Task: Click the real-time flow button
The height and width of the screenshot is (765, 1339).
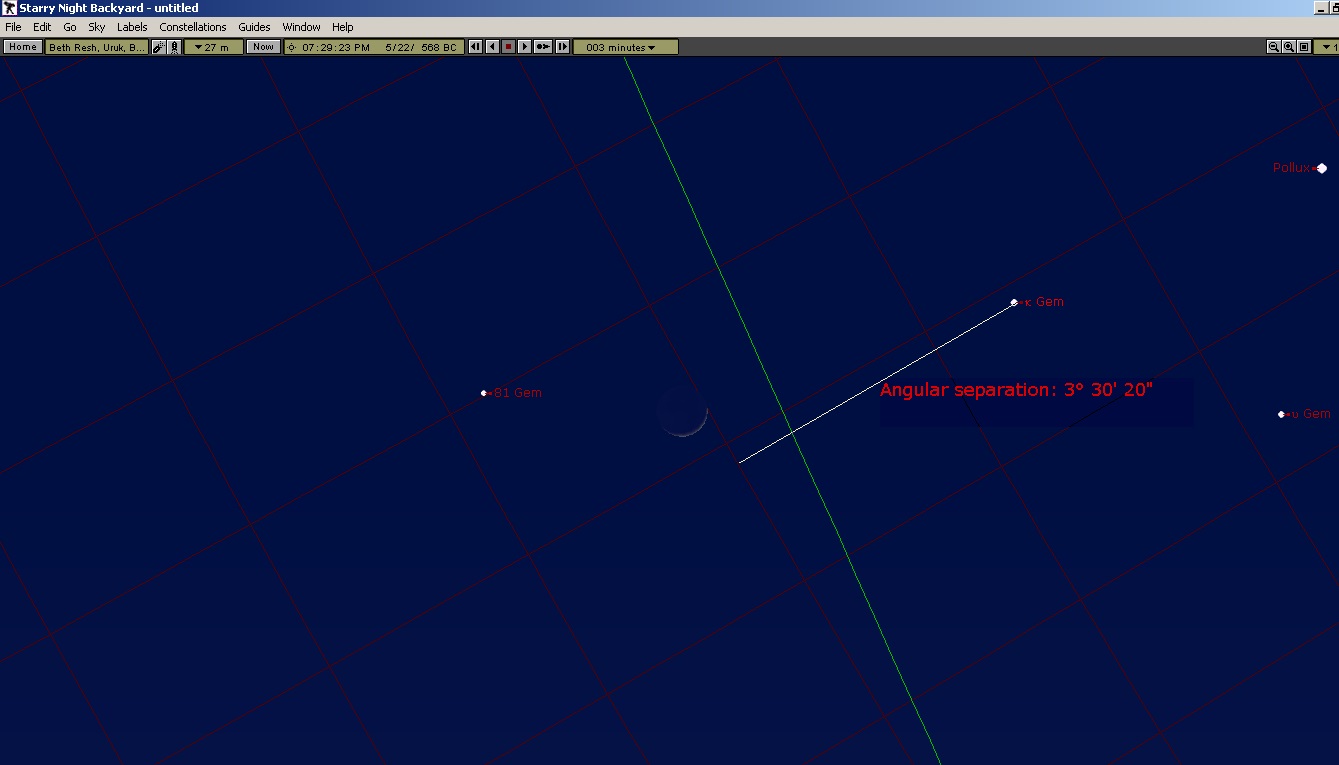Action: click(x=543, y=47)
